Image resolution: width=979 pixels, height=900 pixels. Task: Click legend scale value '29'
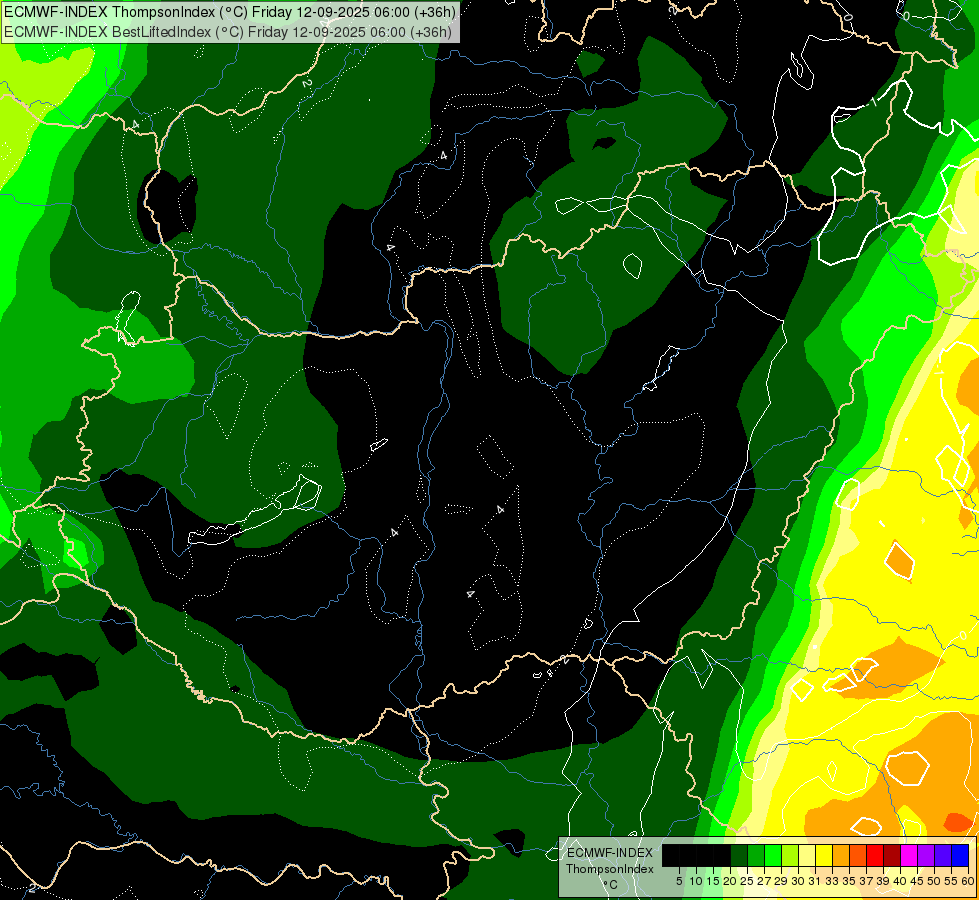pos(781,881)
